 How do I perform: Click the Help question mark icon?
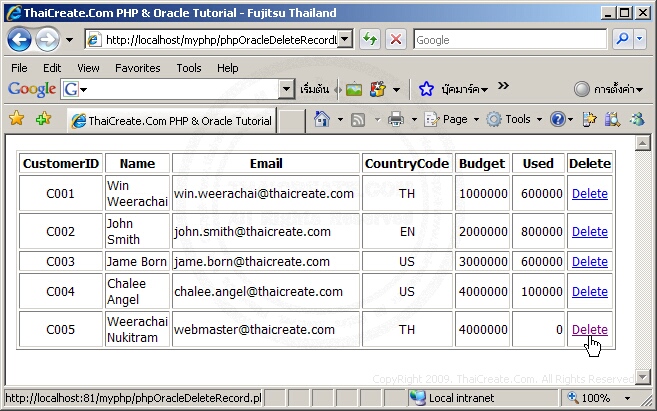(557, 119)
